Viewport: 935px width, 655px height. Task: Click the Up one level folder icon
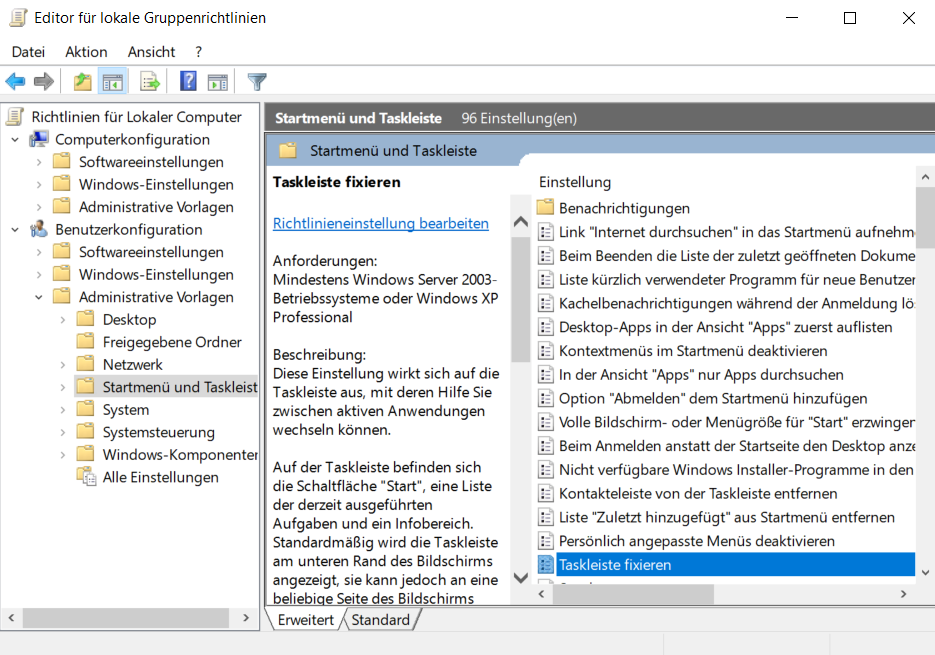tap(82, 82)
